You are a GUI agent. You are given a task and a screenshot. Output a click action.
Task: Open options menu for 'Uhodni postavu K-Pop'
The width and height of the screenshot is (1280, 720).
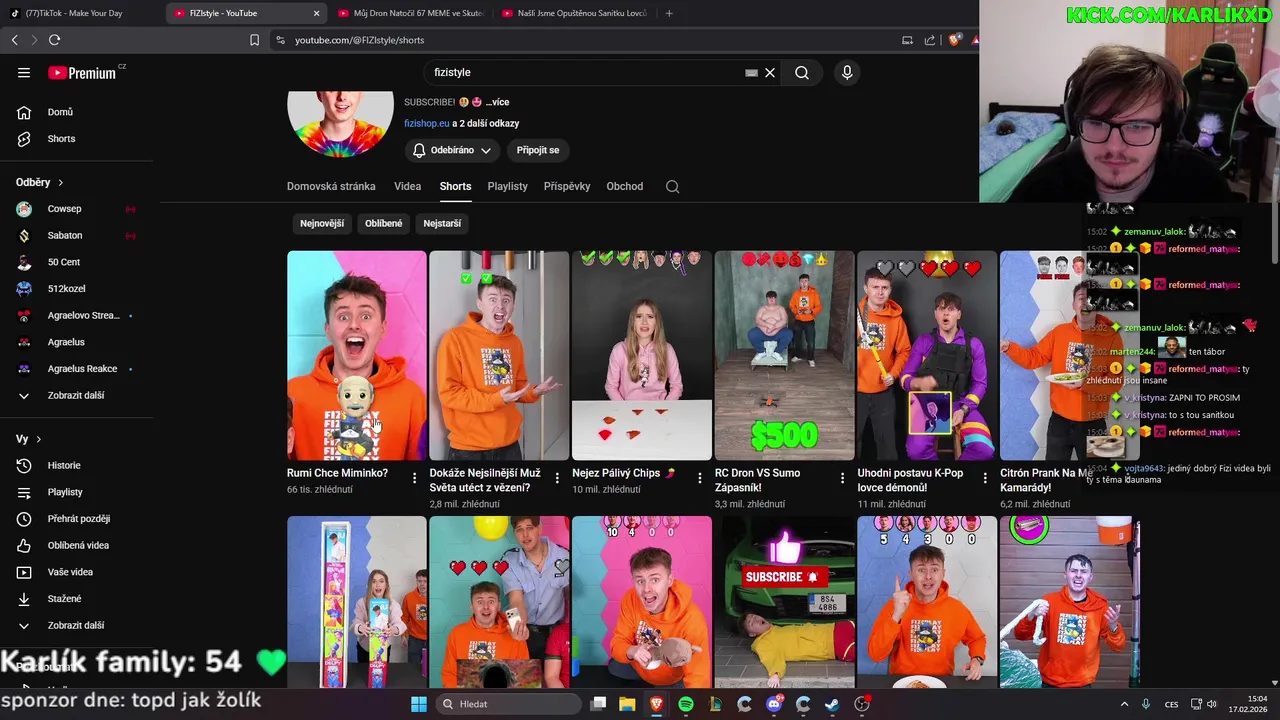pyautogui.click(x=985, y=478)
